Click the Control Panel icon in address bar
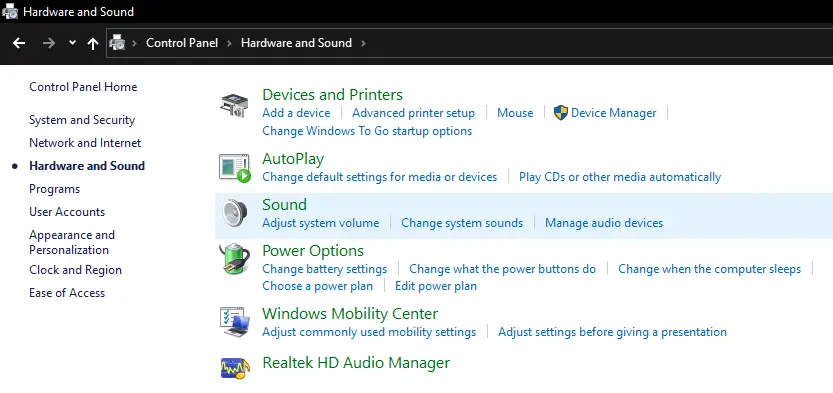 117,43
